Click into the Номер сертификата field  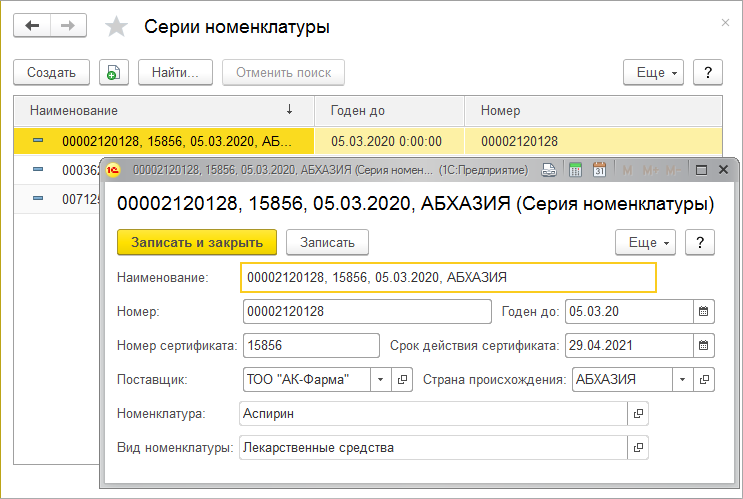point(310,346)
